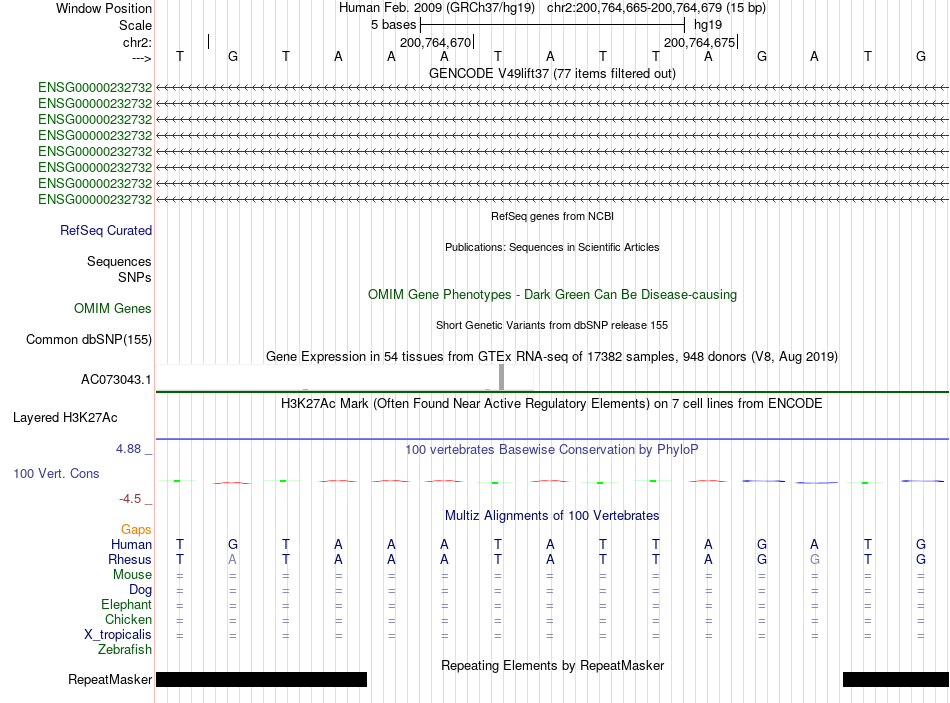
Task: Select the Elephant alignment row label
Action: coord(126,604)
